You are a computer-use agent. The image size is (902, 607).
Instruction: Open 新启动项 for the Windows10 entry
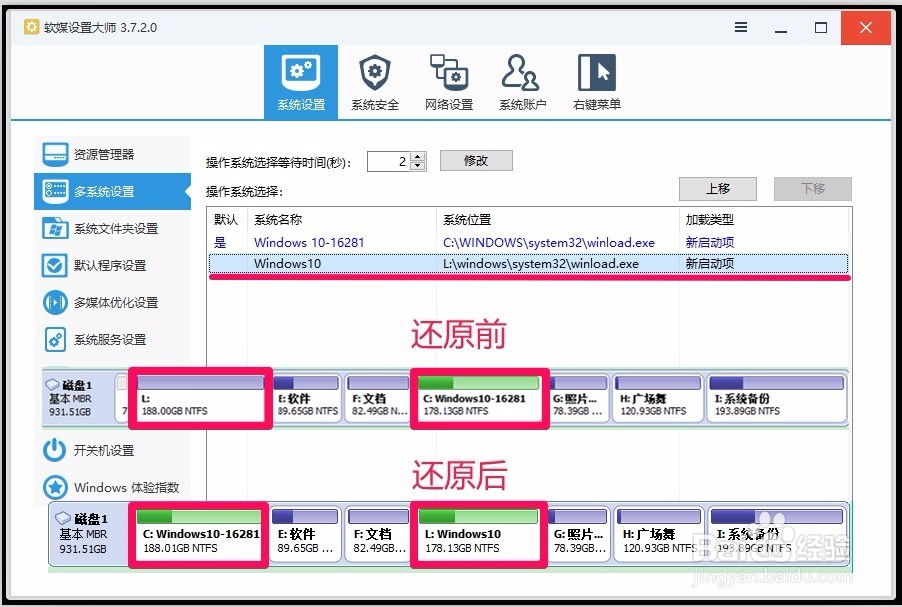[710, 264]
